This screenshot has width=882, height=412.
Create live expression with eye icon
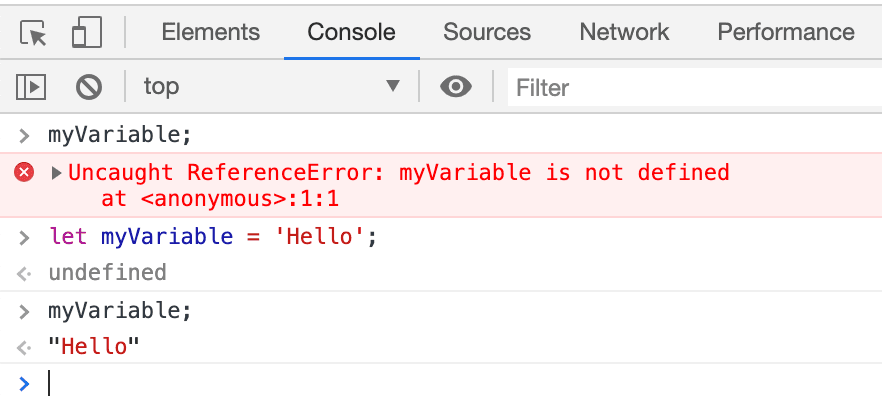pyautogui.click(x=456, y=87)
